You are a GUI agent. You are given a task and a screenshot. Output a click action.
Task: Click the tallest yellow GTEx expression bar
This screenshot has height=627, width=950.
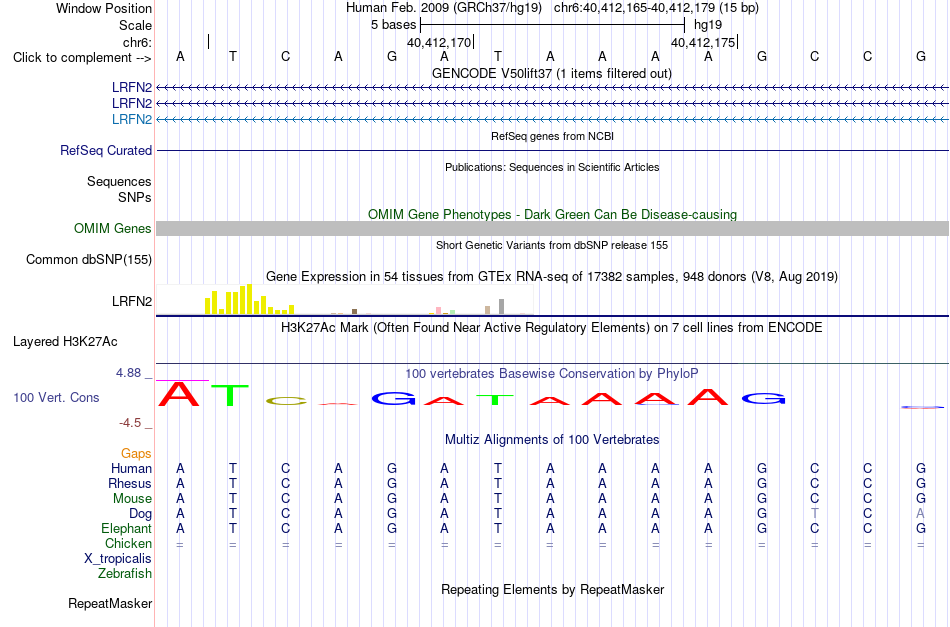pyautogui.click(x=249, y=299)
